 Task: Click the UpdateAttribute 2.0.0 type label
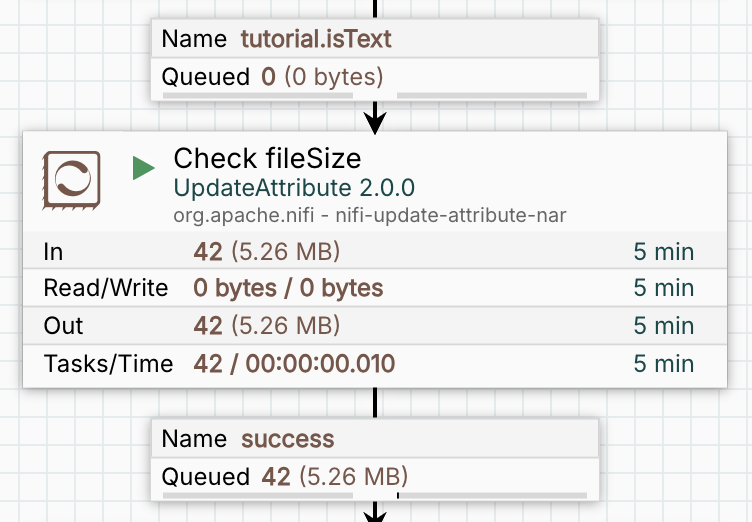294,188
